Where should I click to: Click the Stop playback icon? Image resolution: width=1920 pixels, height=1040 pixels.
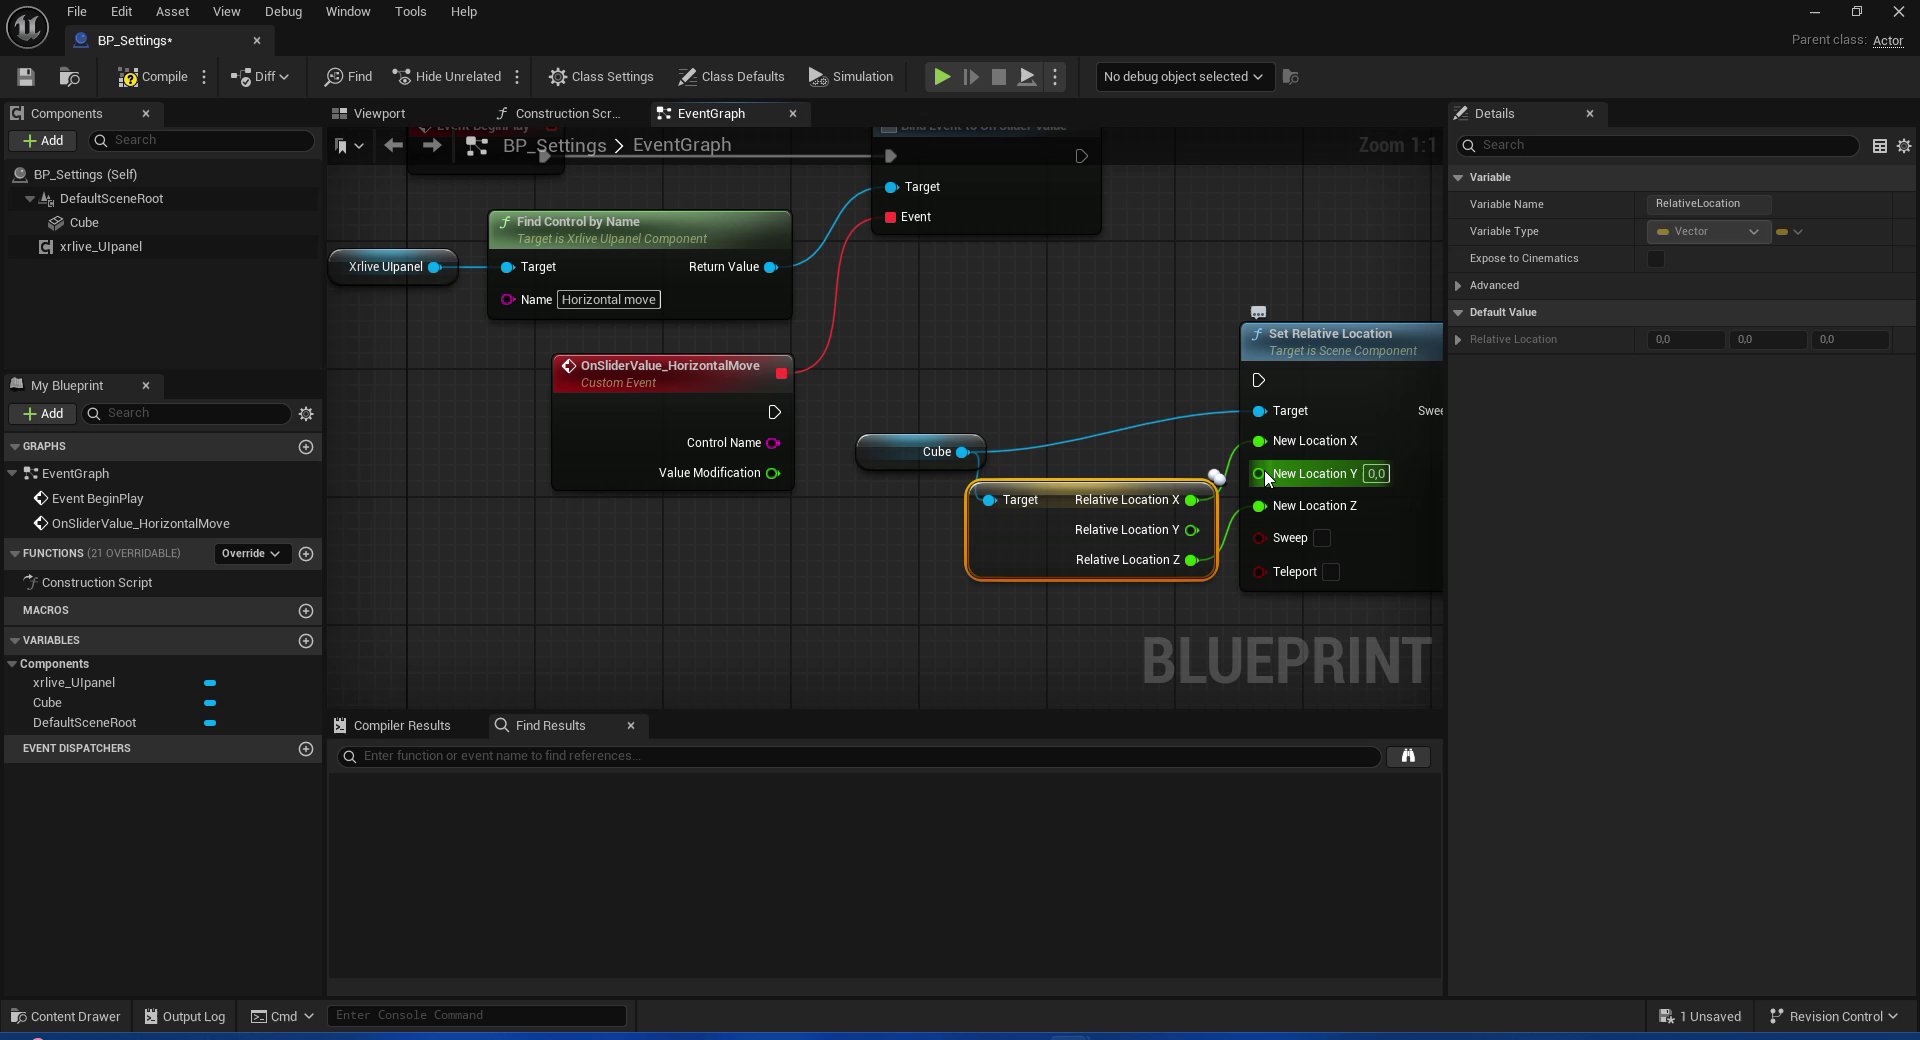998,77
